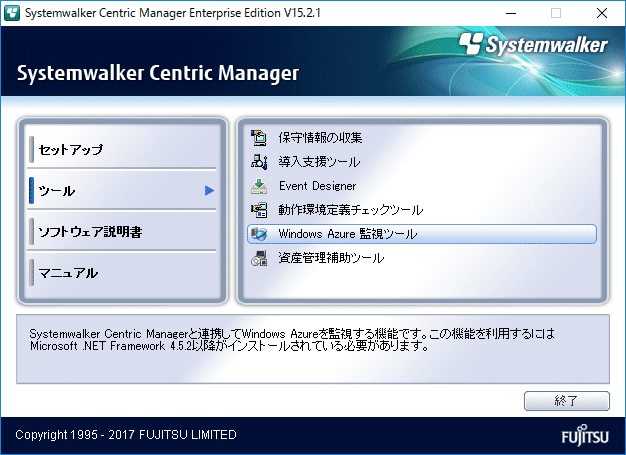Open the マニュアル menu section
Viewport: 626px width, 455px height.
[122, 273]
